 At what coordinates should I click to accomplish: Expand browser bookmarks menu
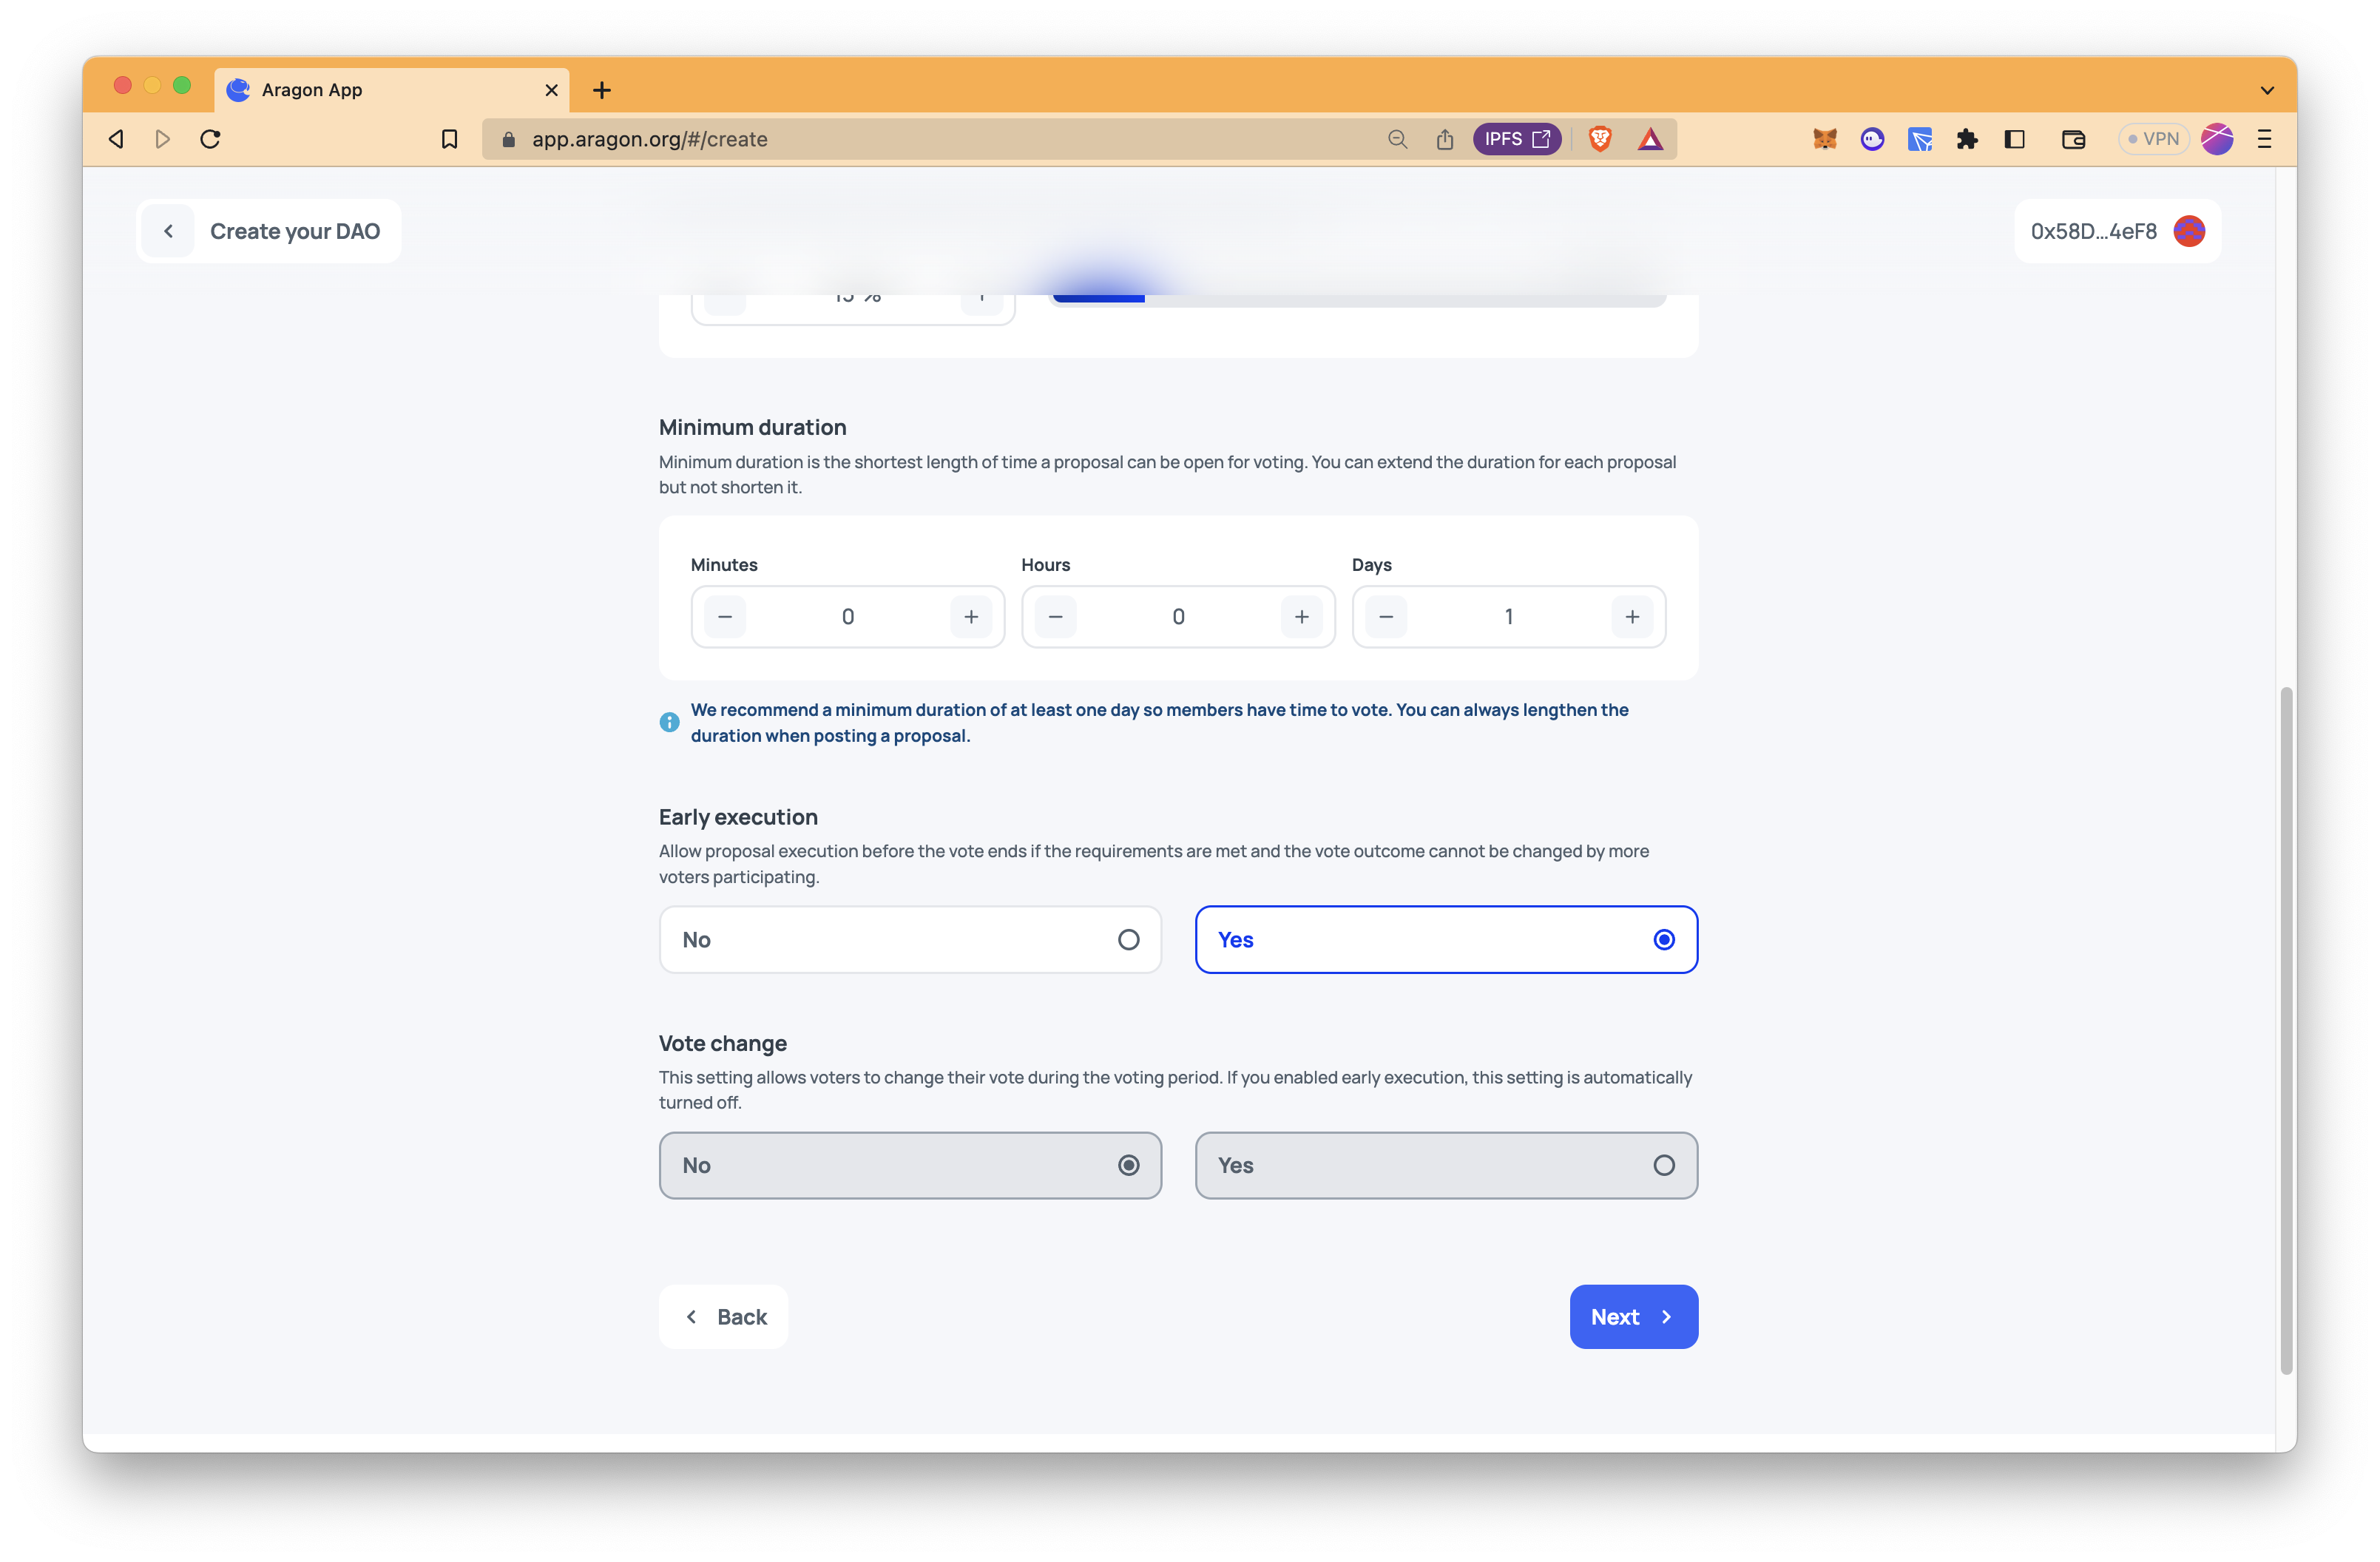click(x=450, y=138)
